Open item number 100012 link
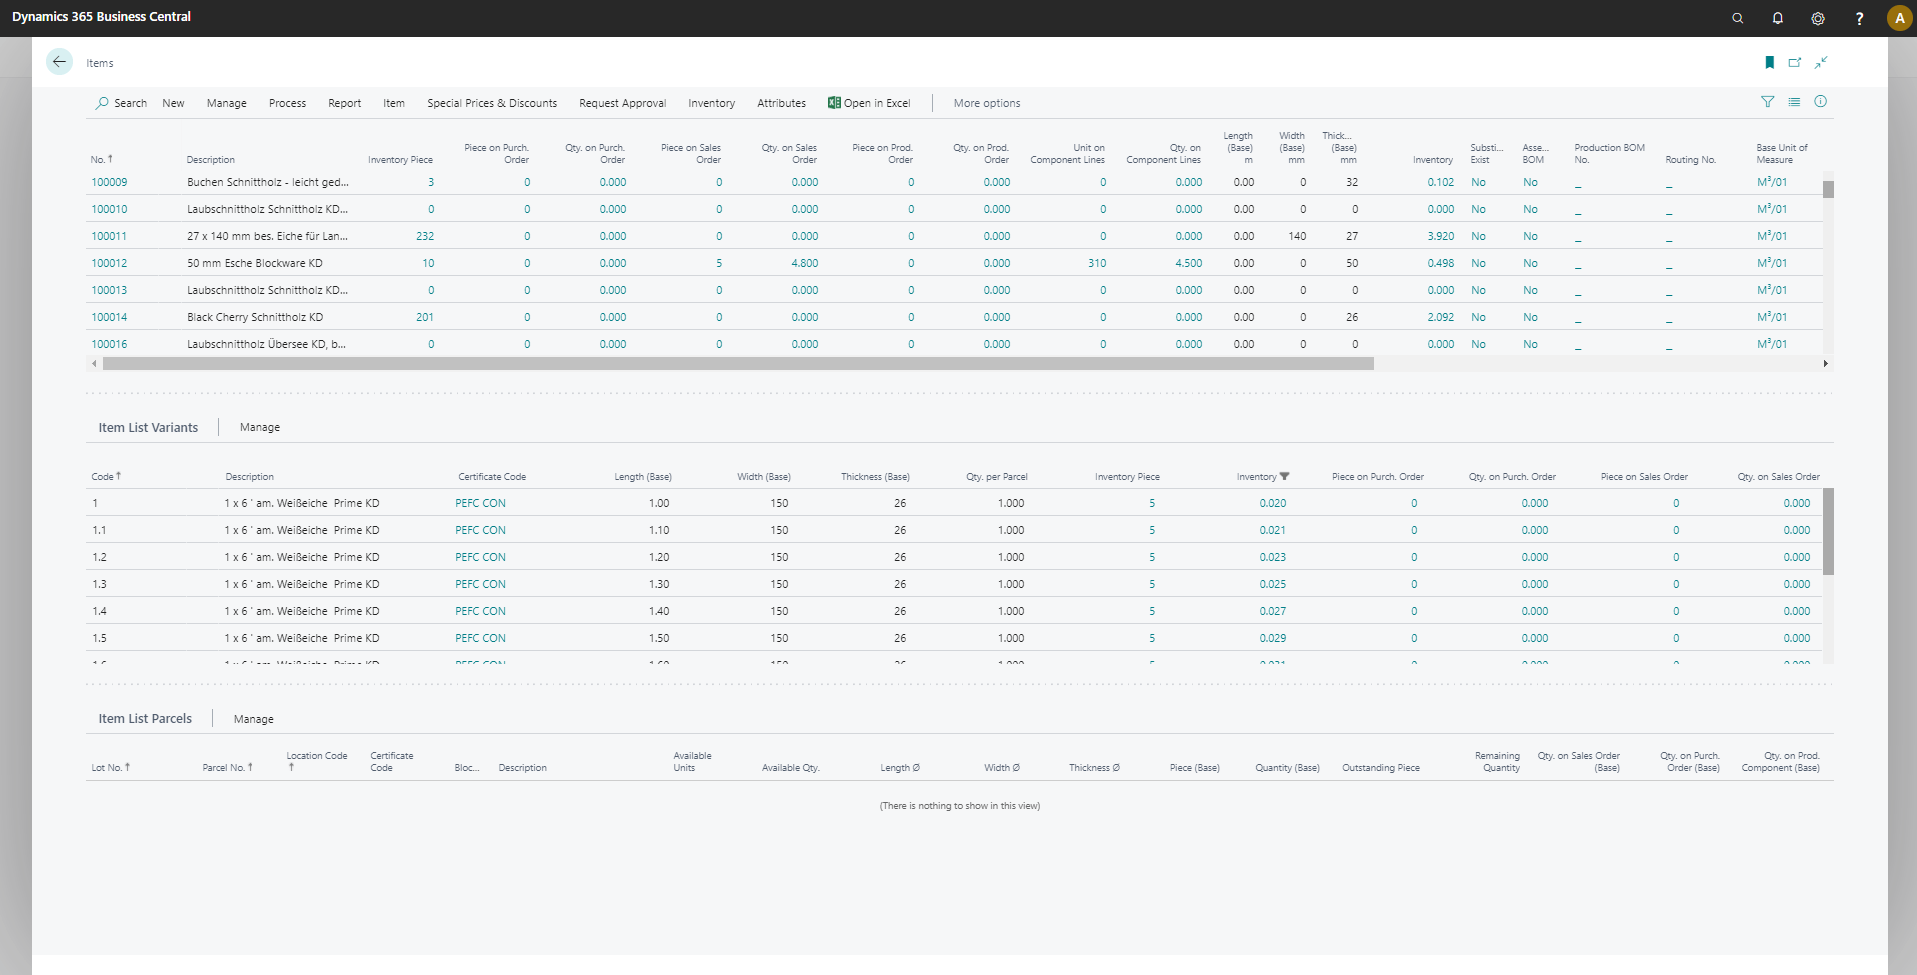 coord(109,263)
